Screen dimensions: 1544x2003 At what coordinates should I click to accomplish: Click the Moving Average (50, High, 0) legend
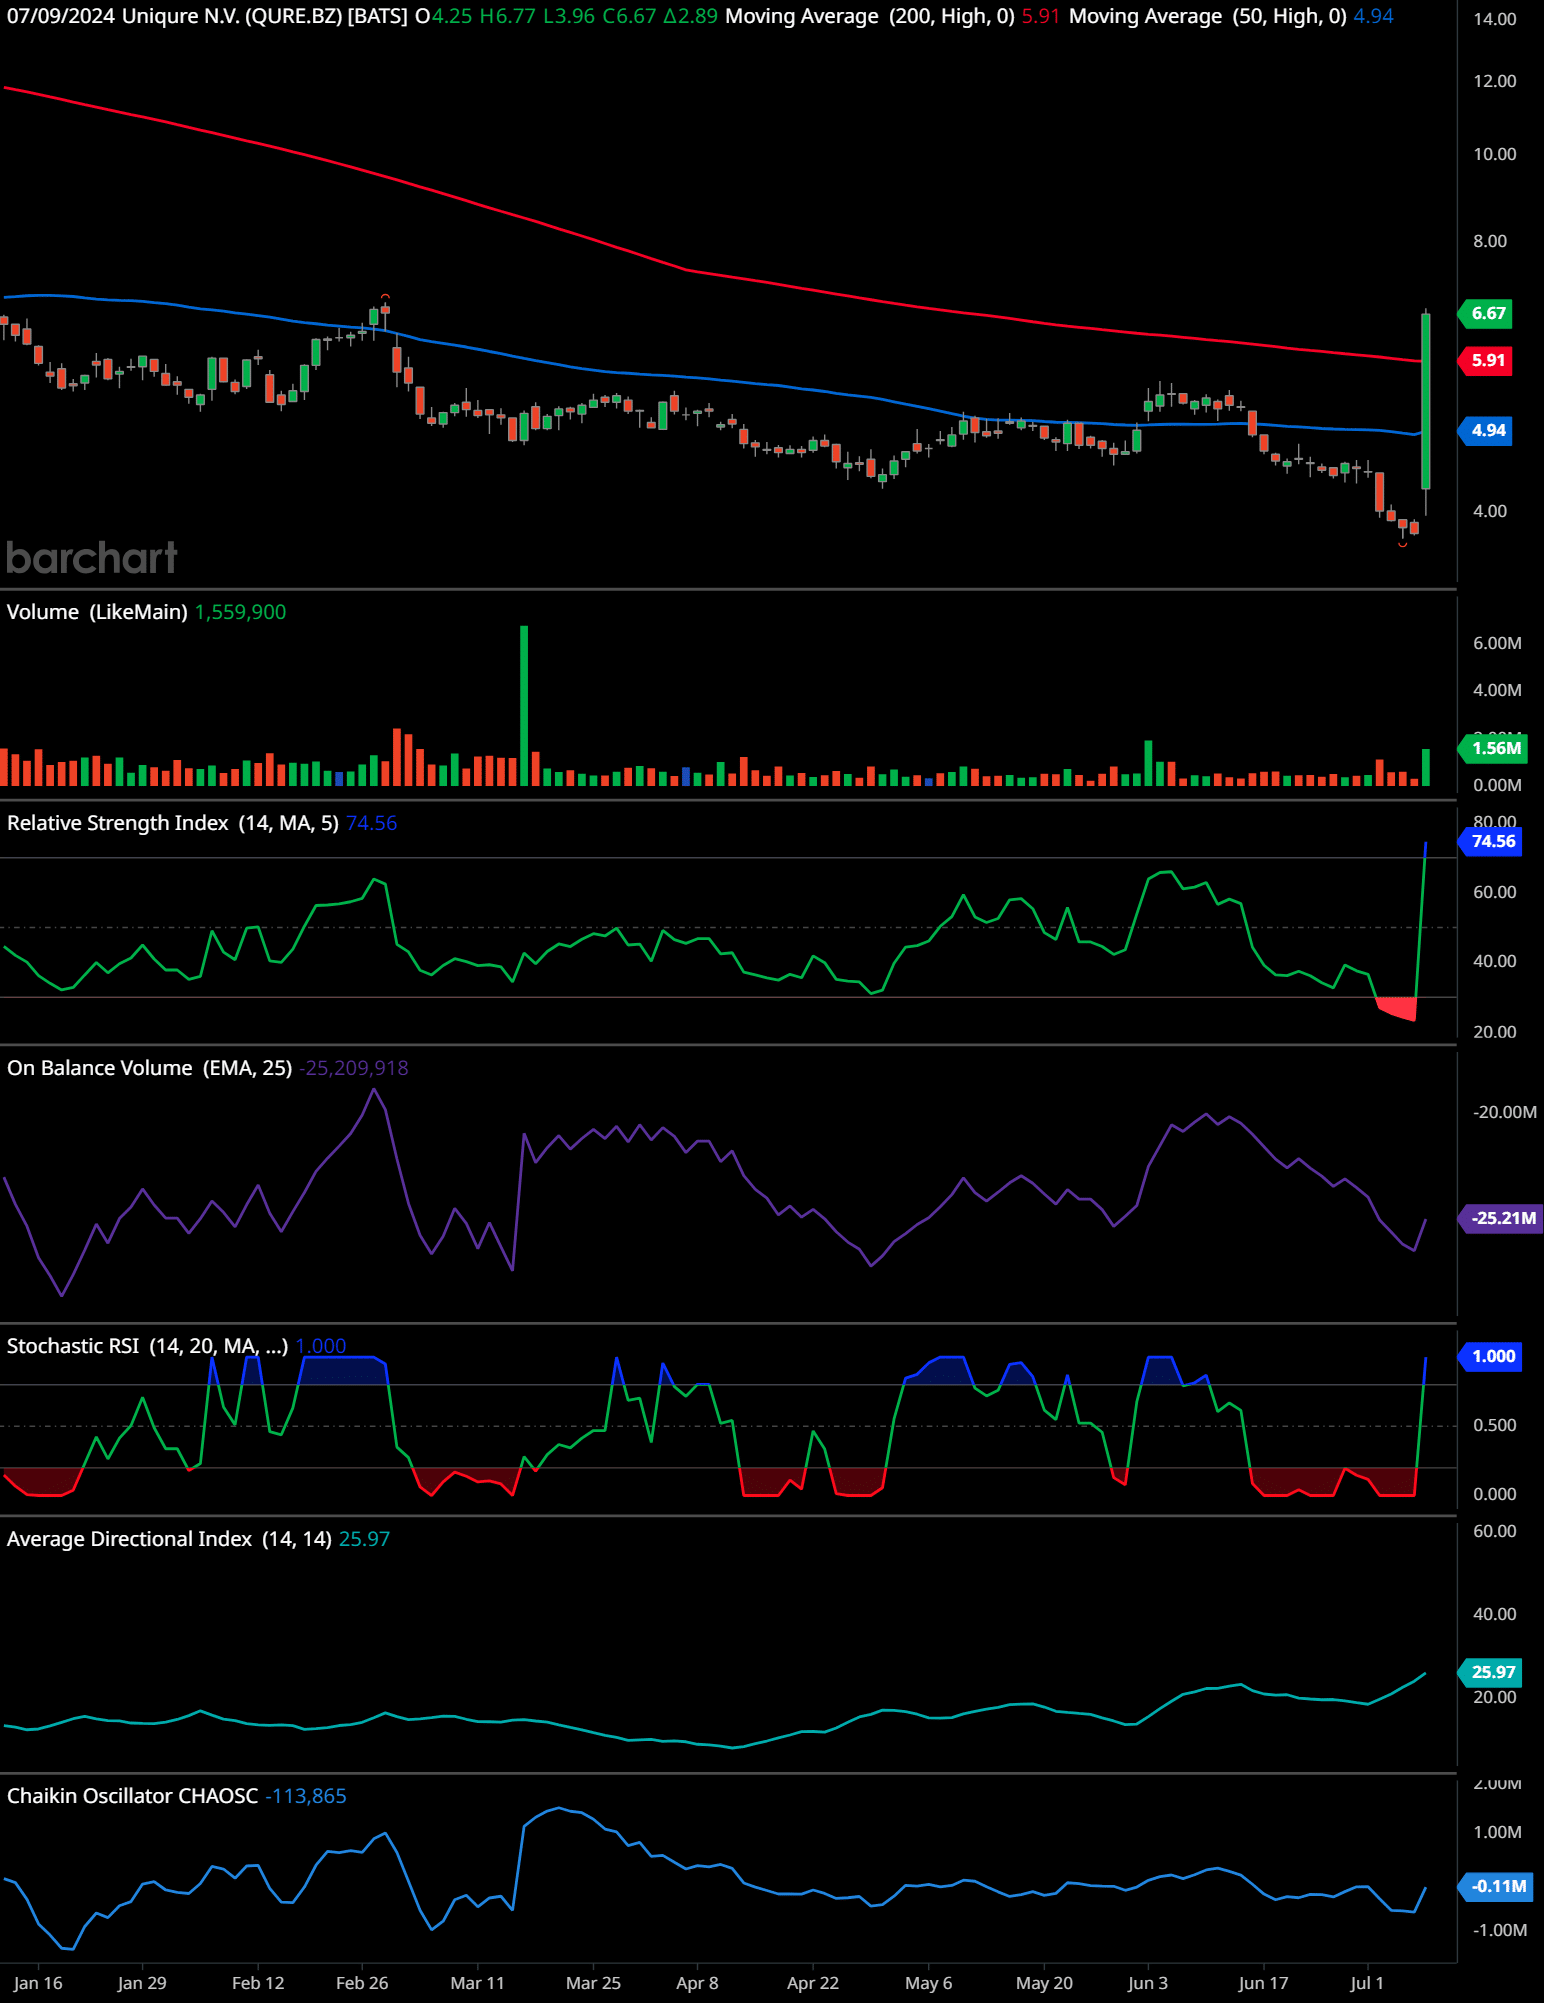[x=1208, y=16]
